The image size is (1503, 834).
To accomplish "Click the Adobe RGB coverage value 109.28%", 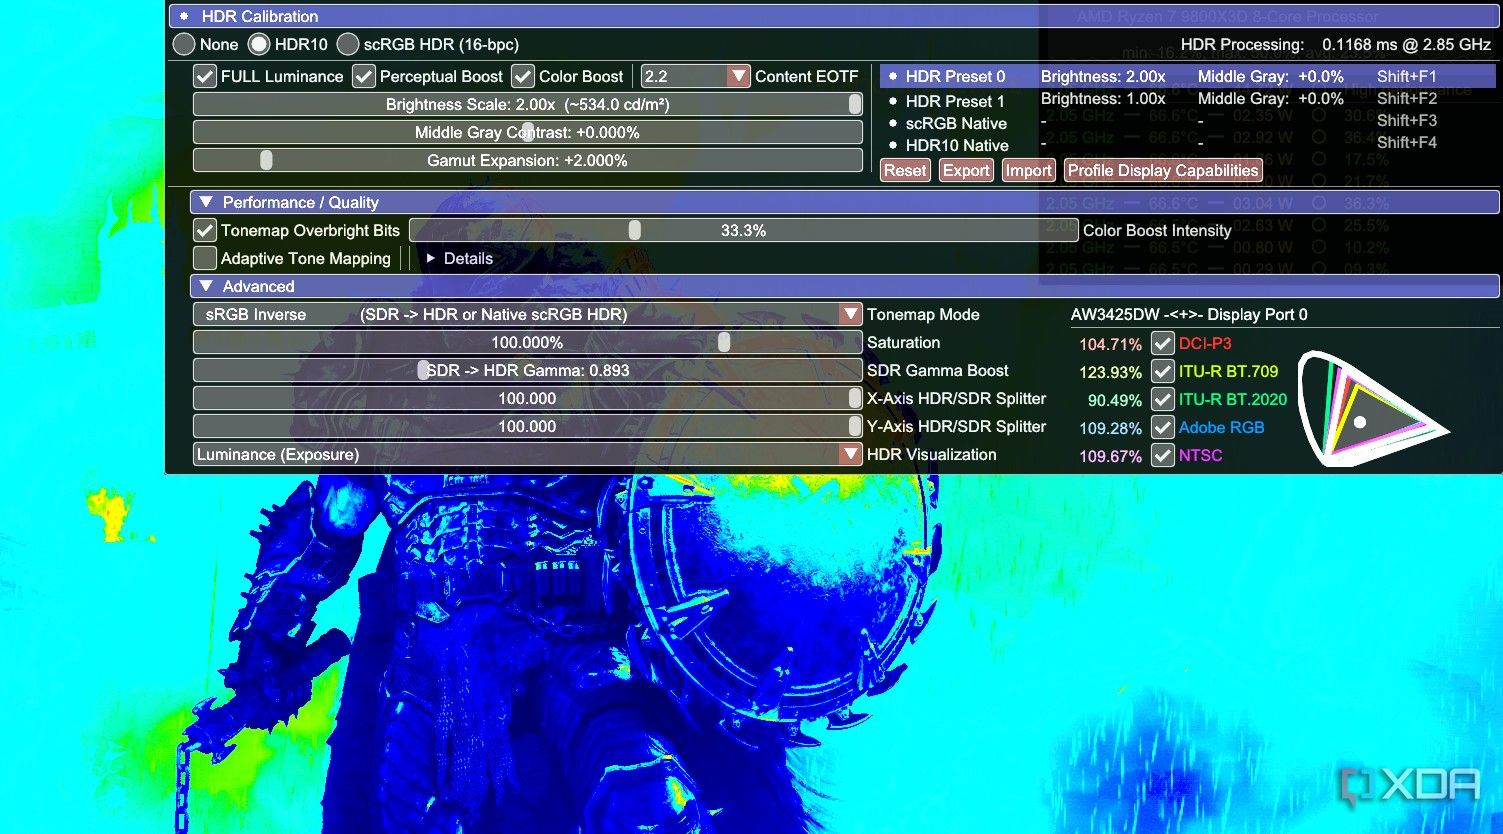I will click(1110, 428).
